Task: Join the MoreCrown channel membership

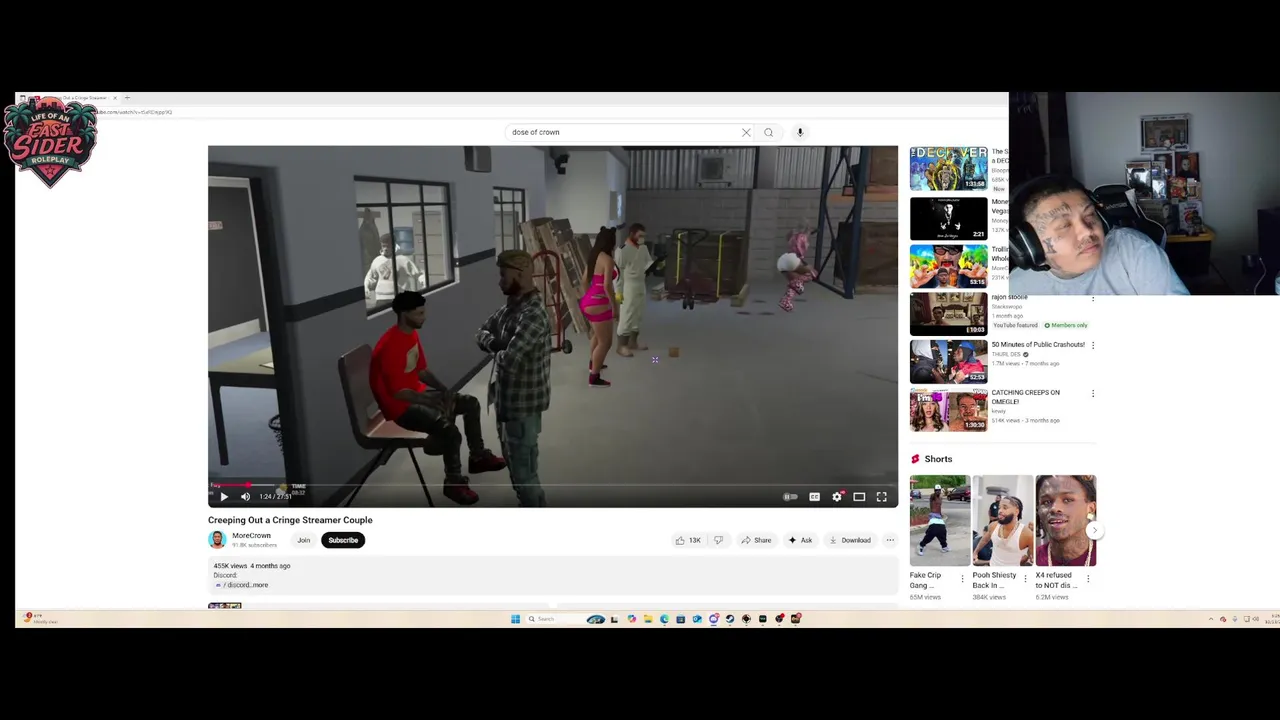Action: click(303, 540)
